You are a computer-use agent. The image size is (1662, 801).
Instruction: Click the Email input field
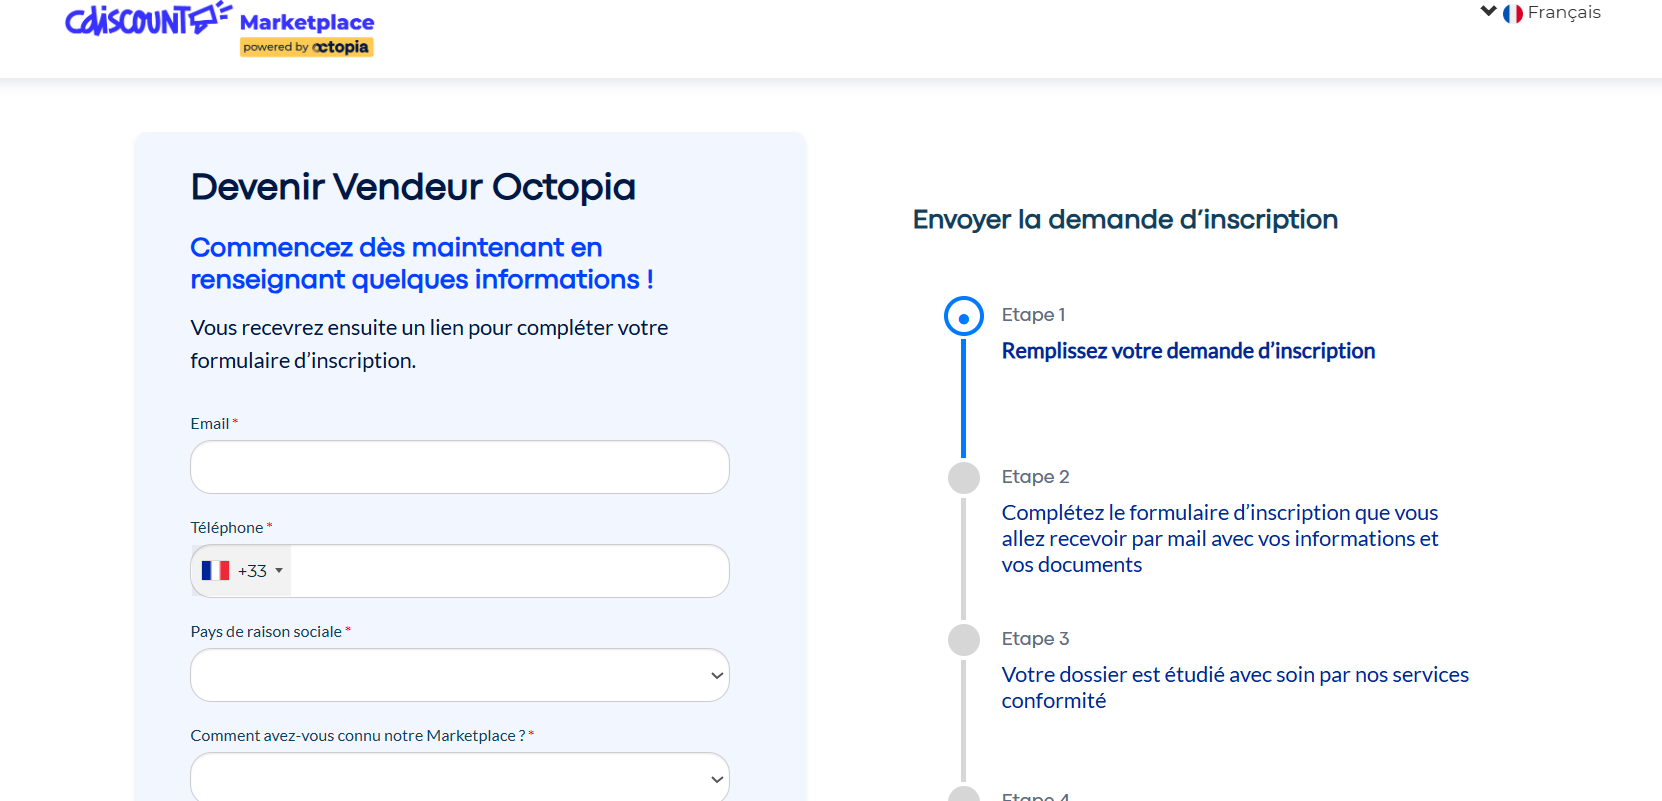click(460, 467)
